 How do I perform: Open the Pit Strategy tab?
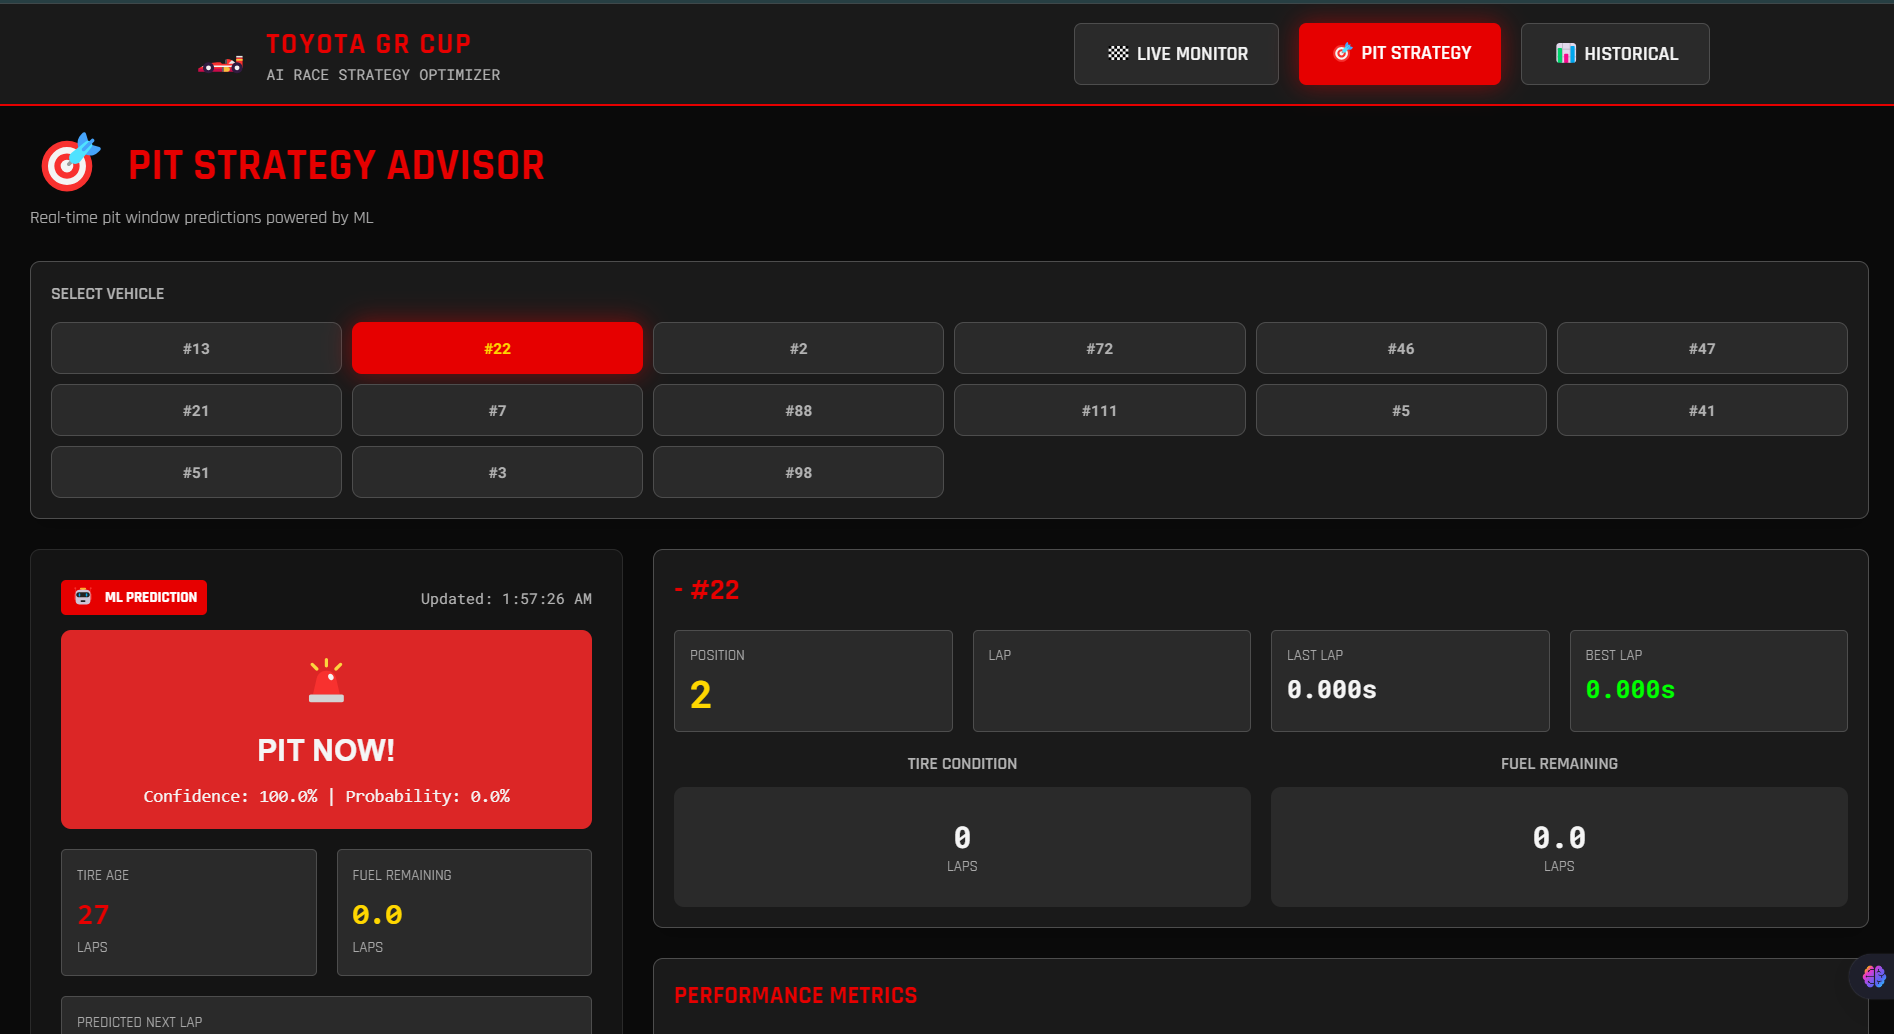pyautogui.click(x=1400, y=54)
